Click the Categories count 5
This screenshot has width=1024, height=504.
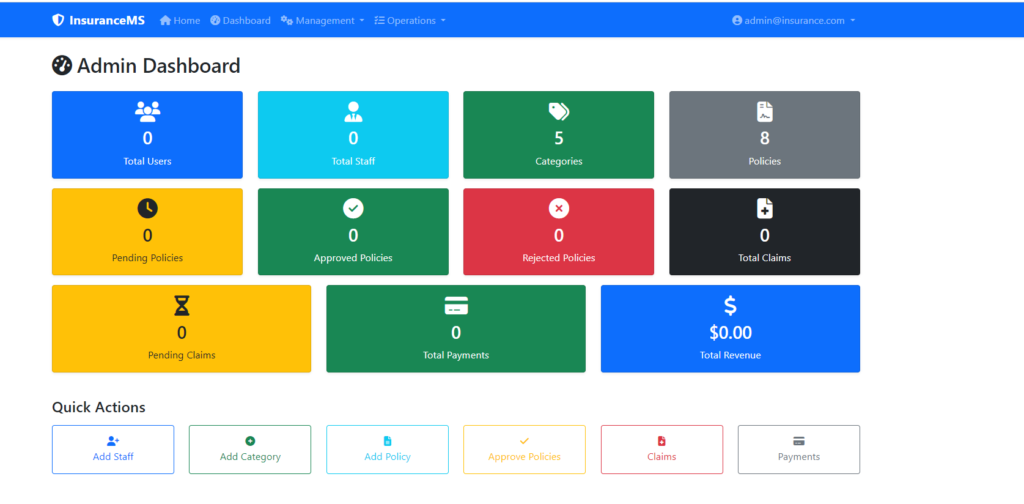559,138
